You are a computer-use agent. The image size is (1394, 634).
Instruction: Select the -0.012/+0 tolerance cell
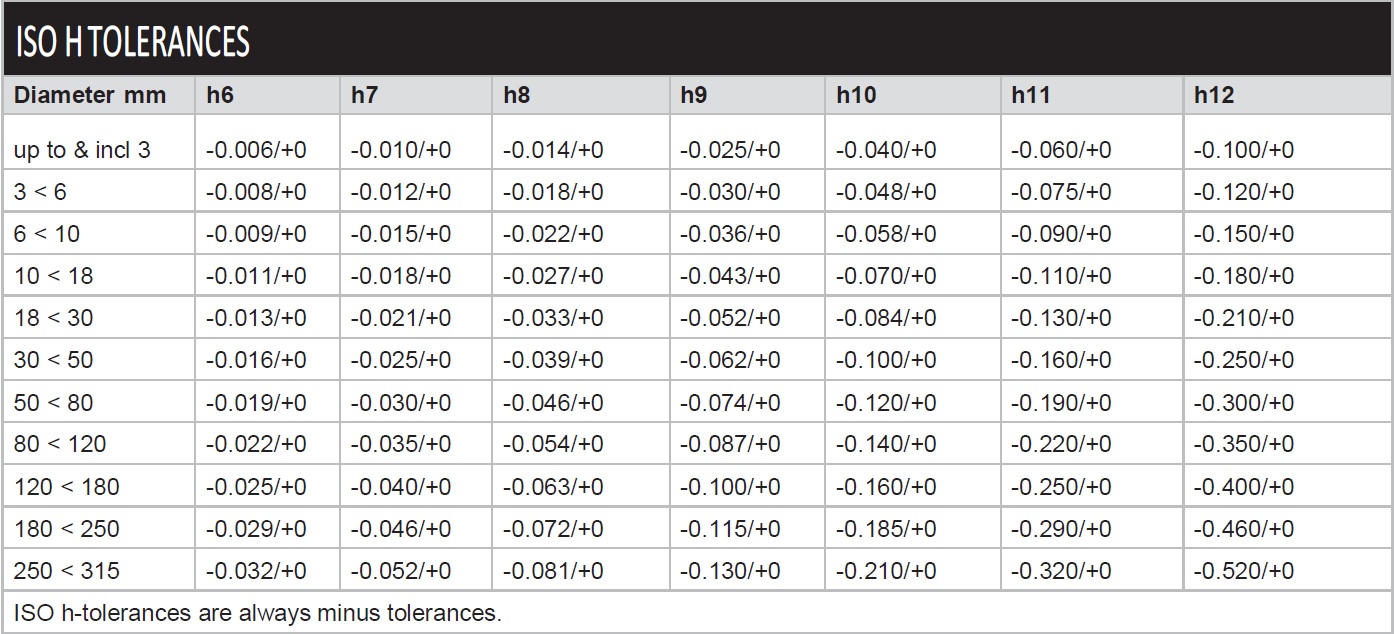(x=401, y=192)
